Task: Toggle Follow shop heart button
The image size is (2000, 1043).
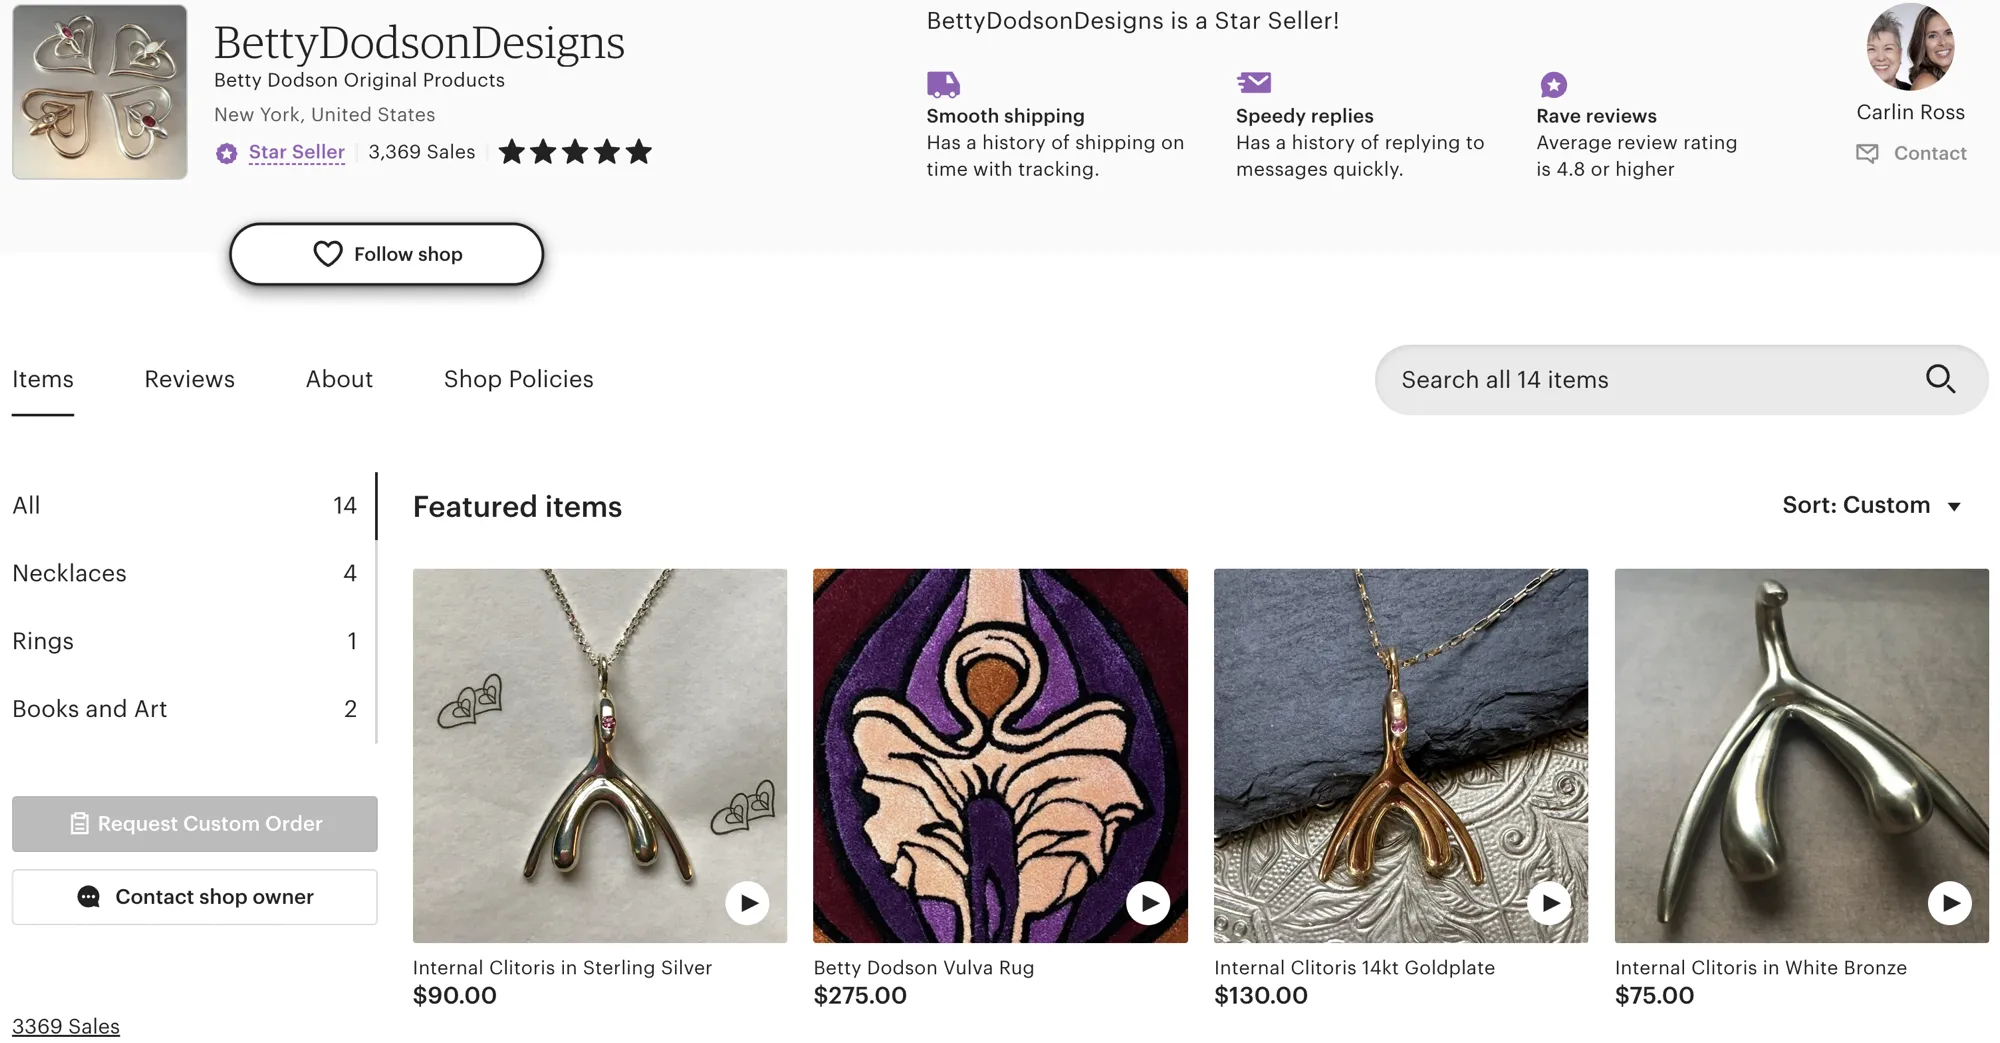Action: click(x=387, y=254)
